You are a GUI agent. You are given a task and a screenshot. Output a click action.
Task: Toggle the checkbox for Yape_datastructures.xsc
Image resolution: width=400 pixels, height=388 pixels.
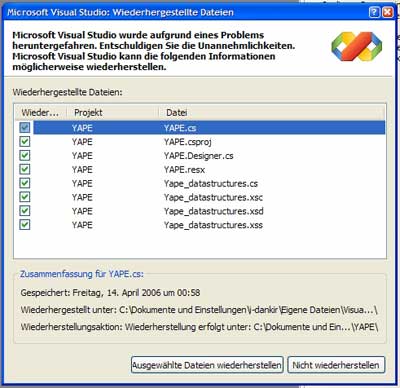(x=25, y=197)
